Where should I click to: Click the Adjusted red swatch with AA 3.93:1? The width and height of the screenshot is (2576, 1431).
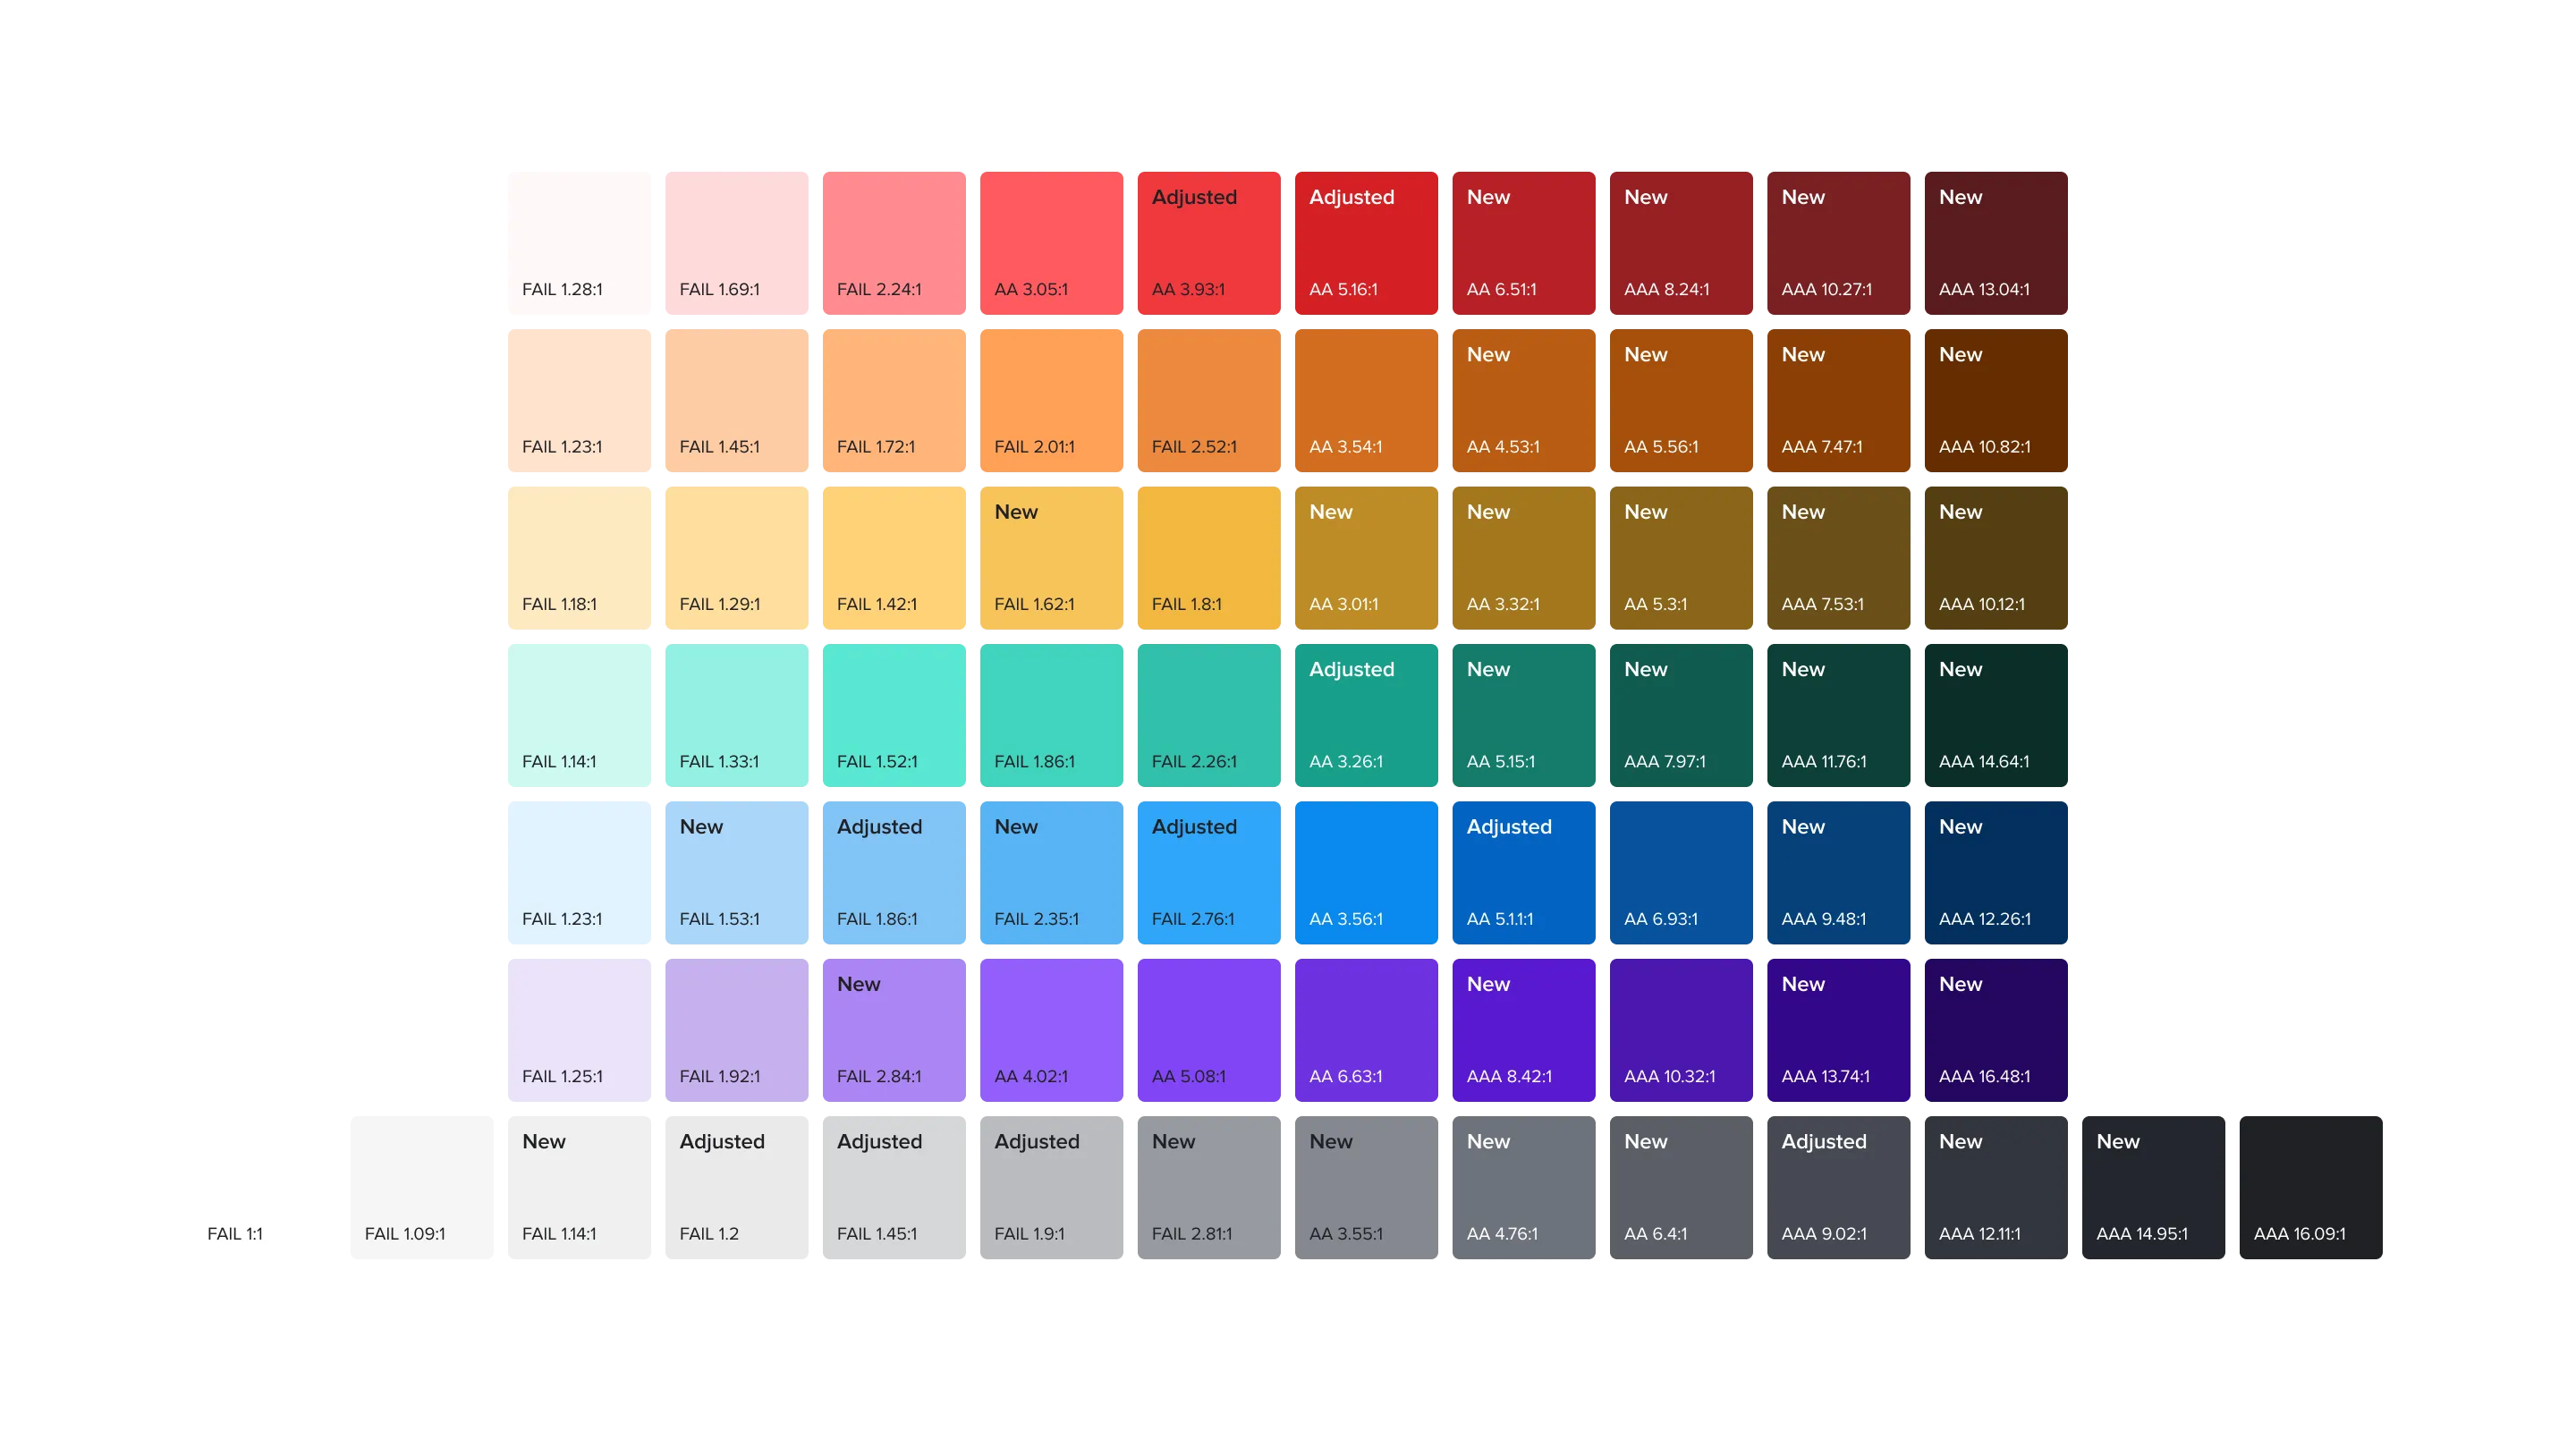click(1208, 242)
